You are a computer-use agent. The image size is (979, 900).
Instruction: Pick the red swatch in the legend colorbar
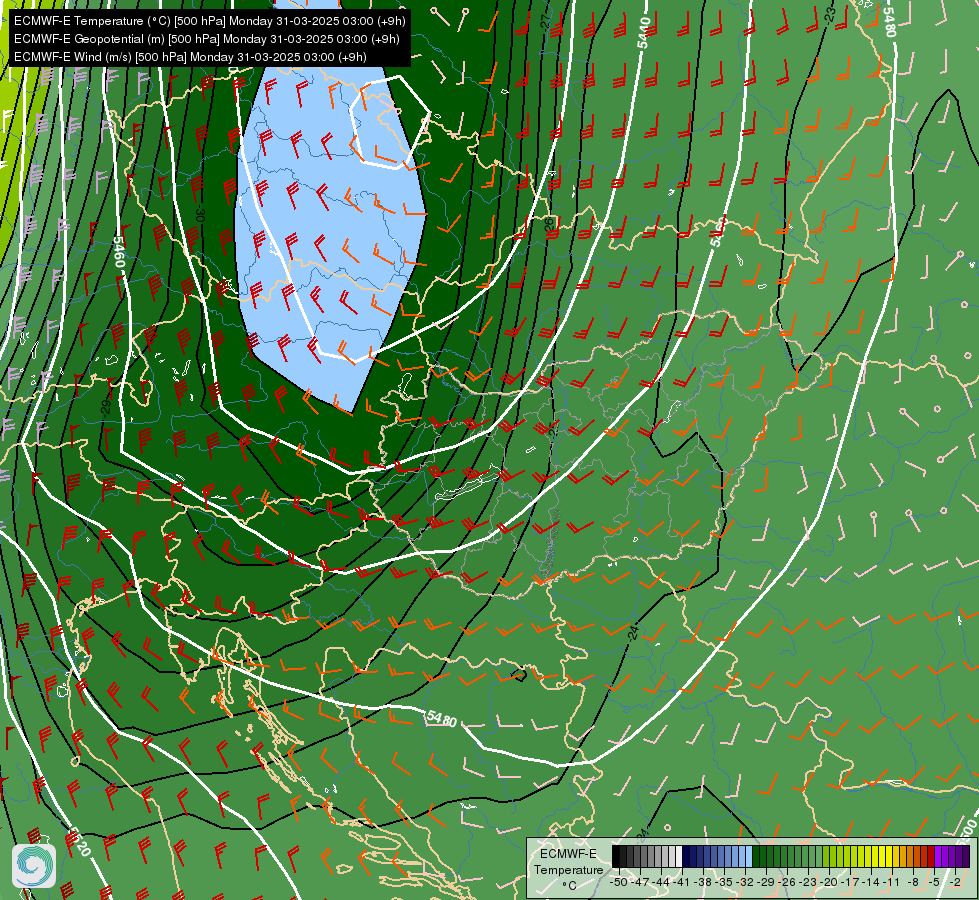pos(931,856)
